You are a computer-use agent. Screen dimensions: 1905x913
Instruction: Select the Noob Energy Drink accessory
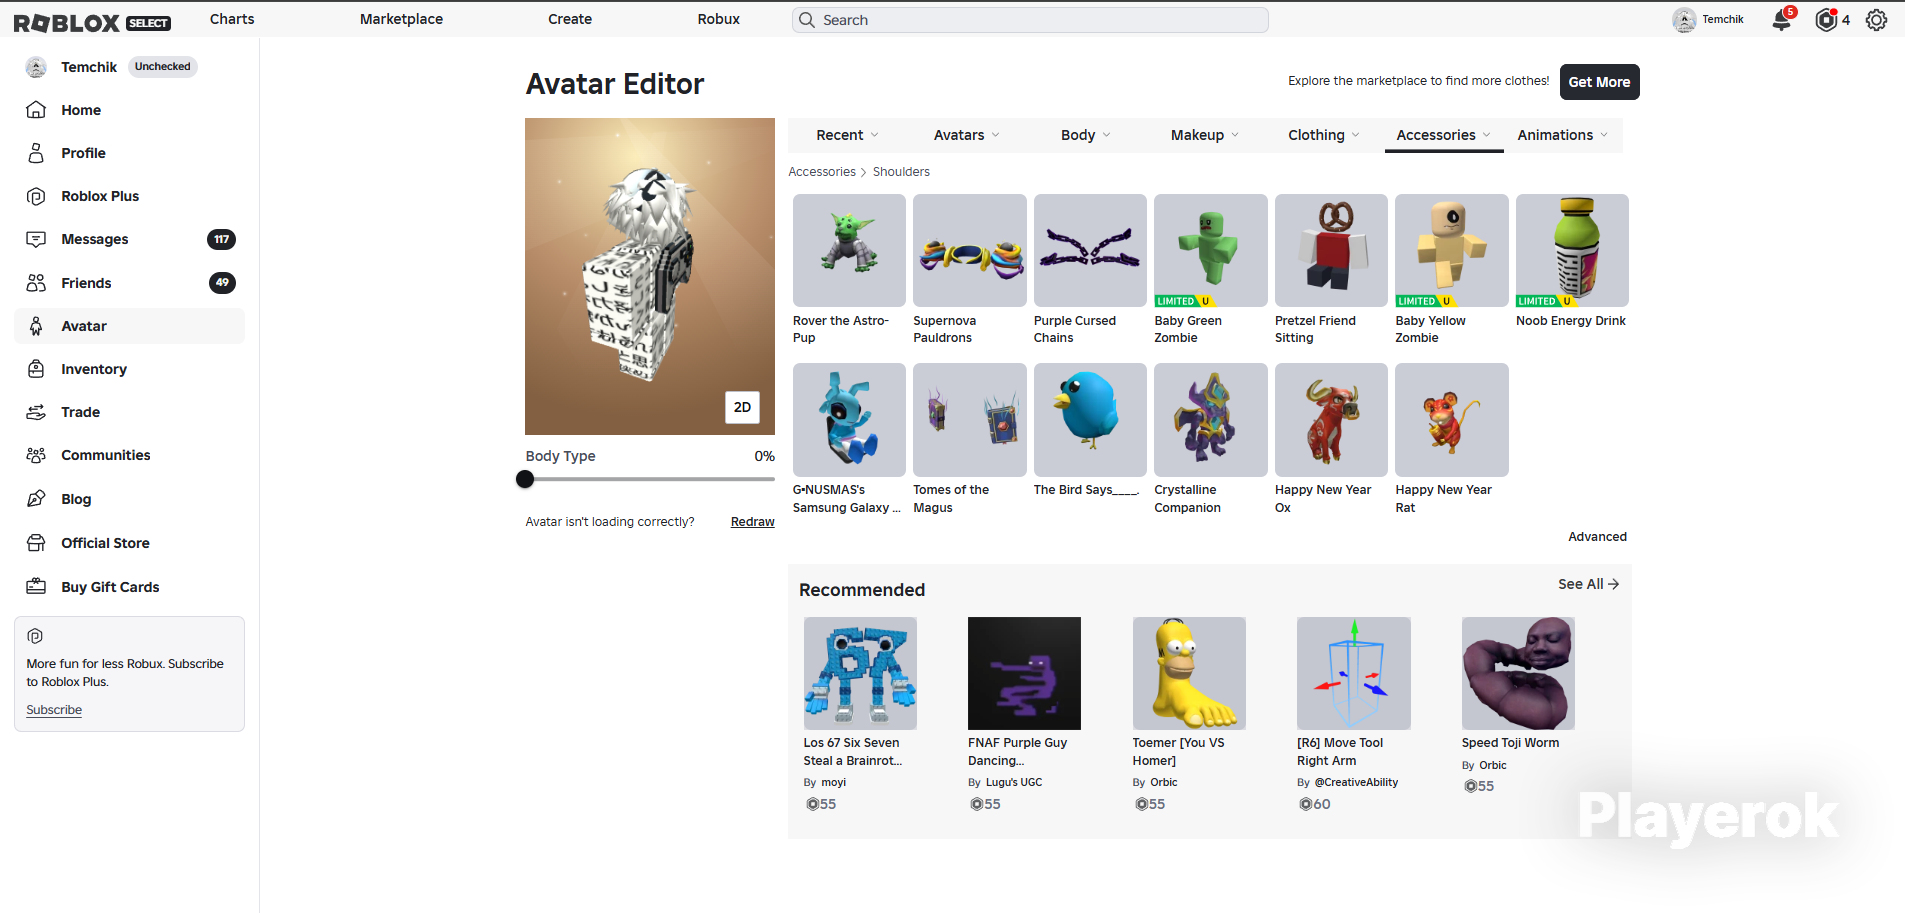tap(1572, 250)
